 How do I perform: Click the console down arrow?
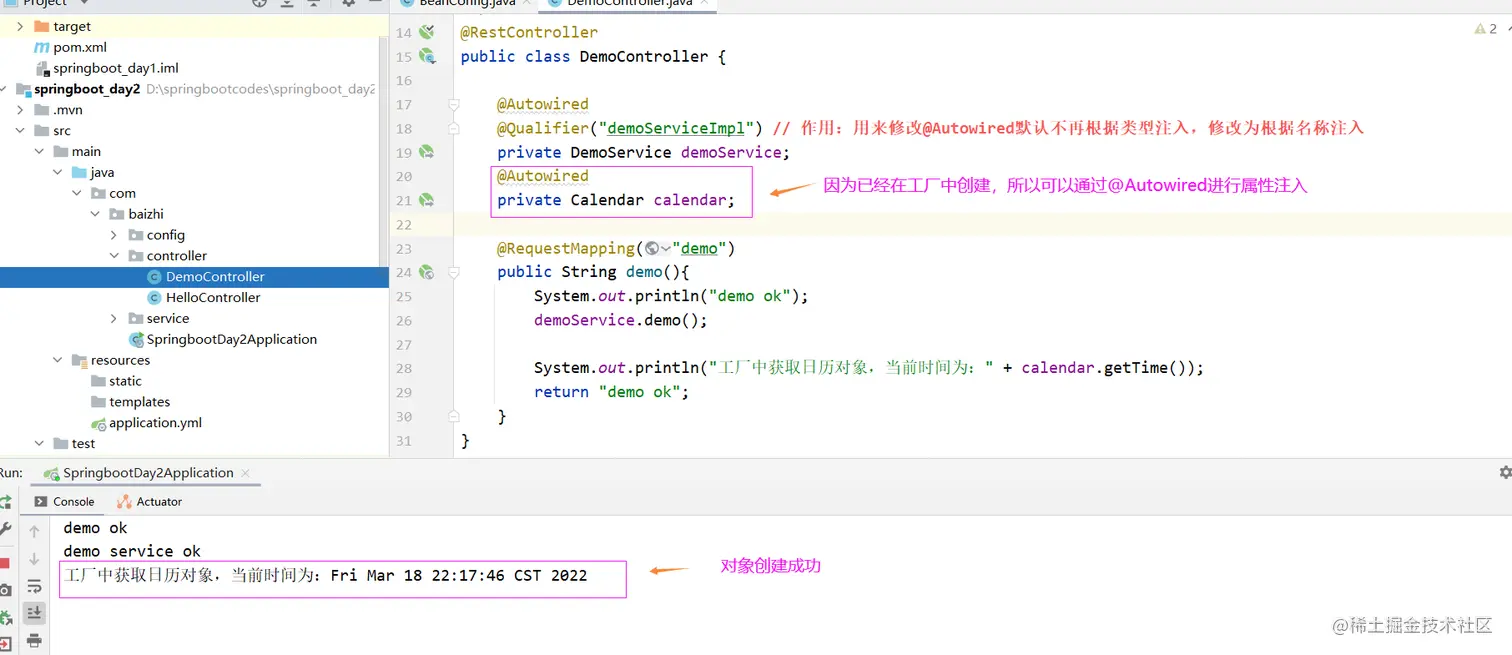[34, 559]
